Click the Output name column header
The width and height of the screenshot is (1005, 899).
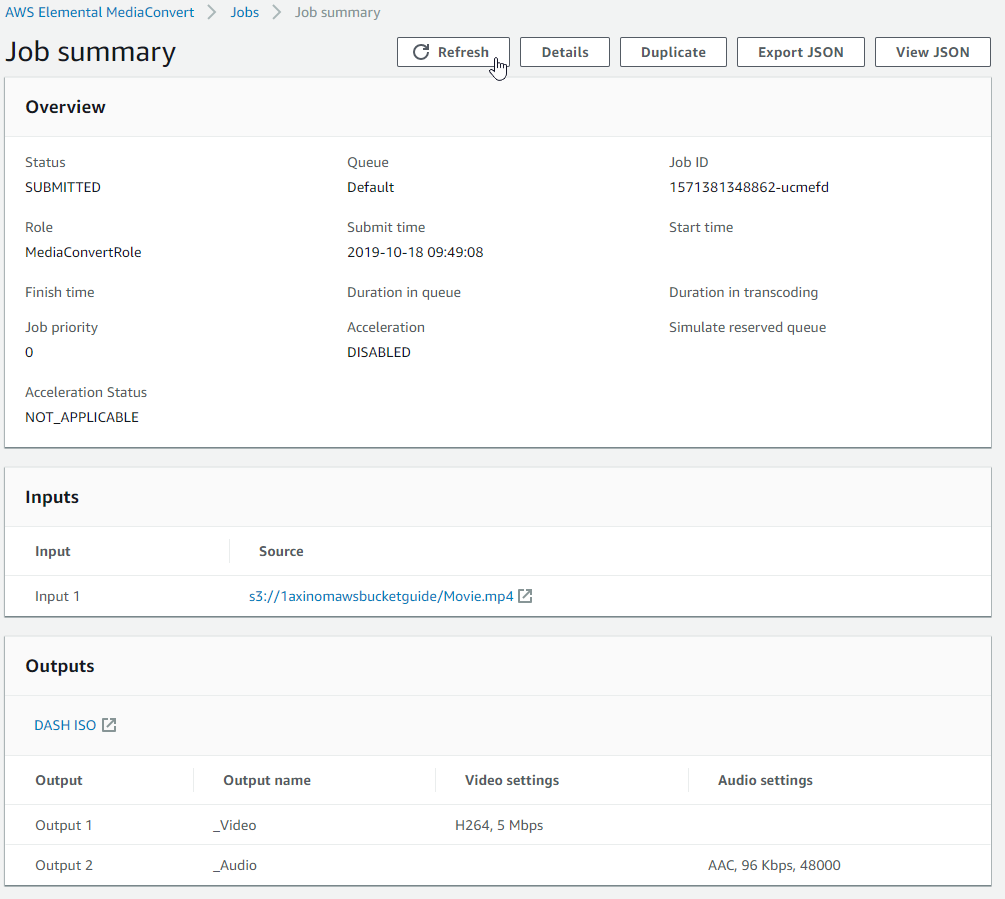pos(267,780)
